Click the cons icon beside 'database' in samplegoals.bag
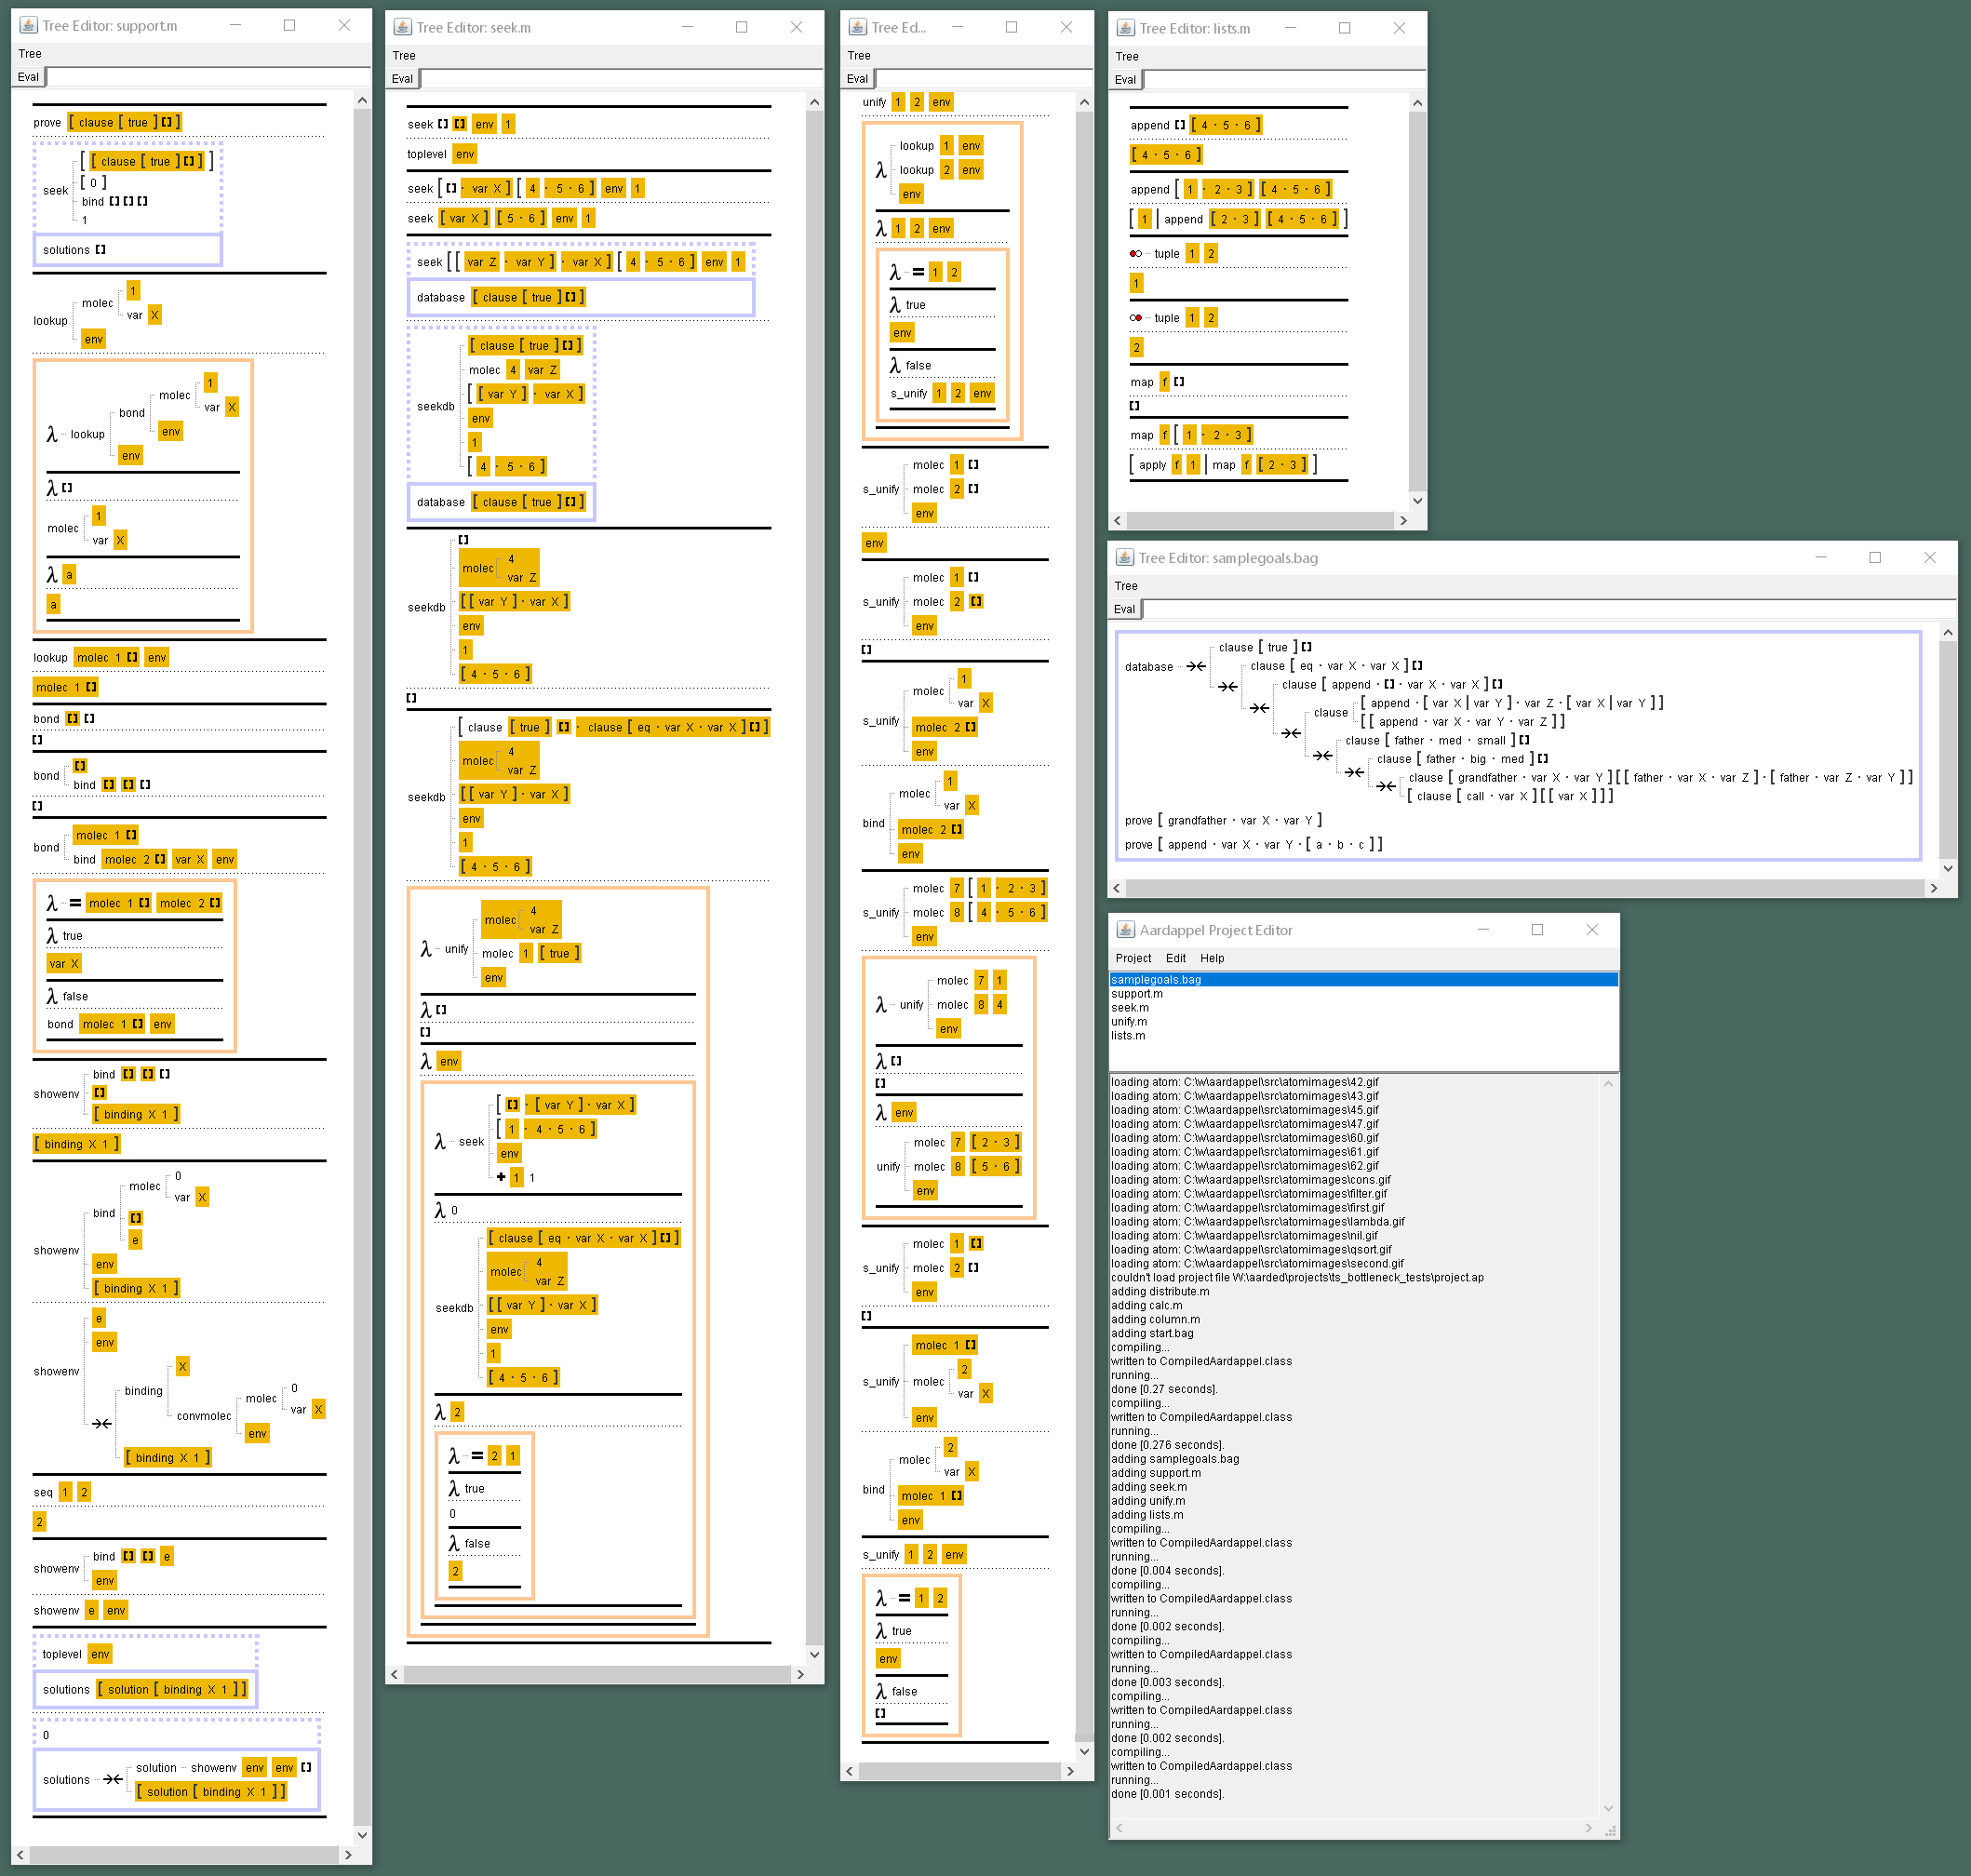 pos(1196,667)
